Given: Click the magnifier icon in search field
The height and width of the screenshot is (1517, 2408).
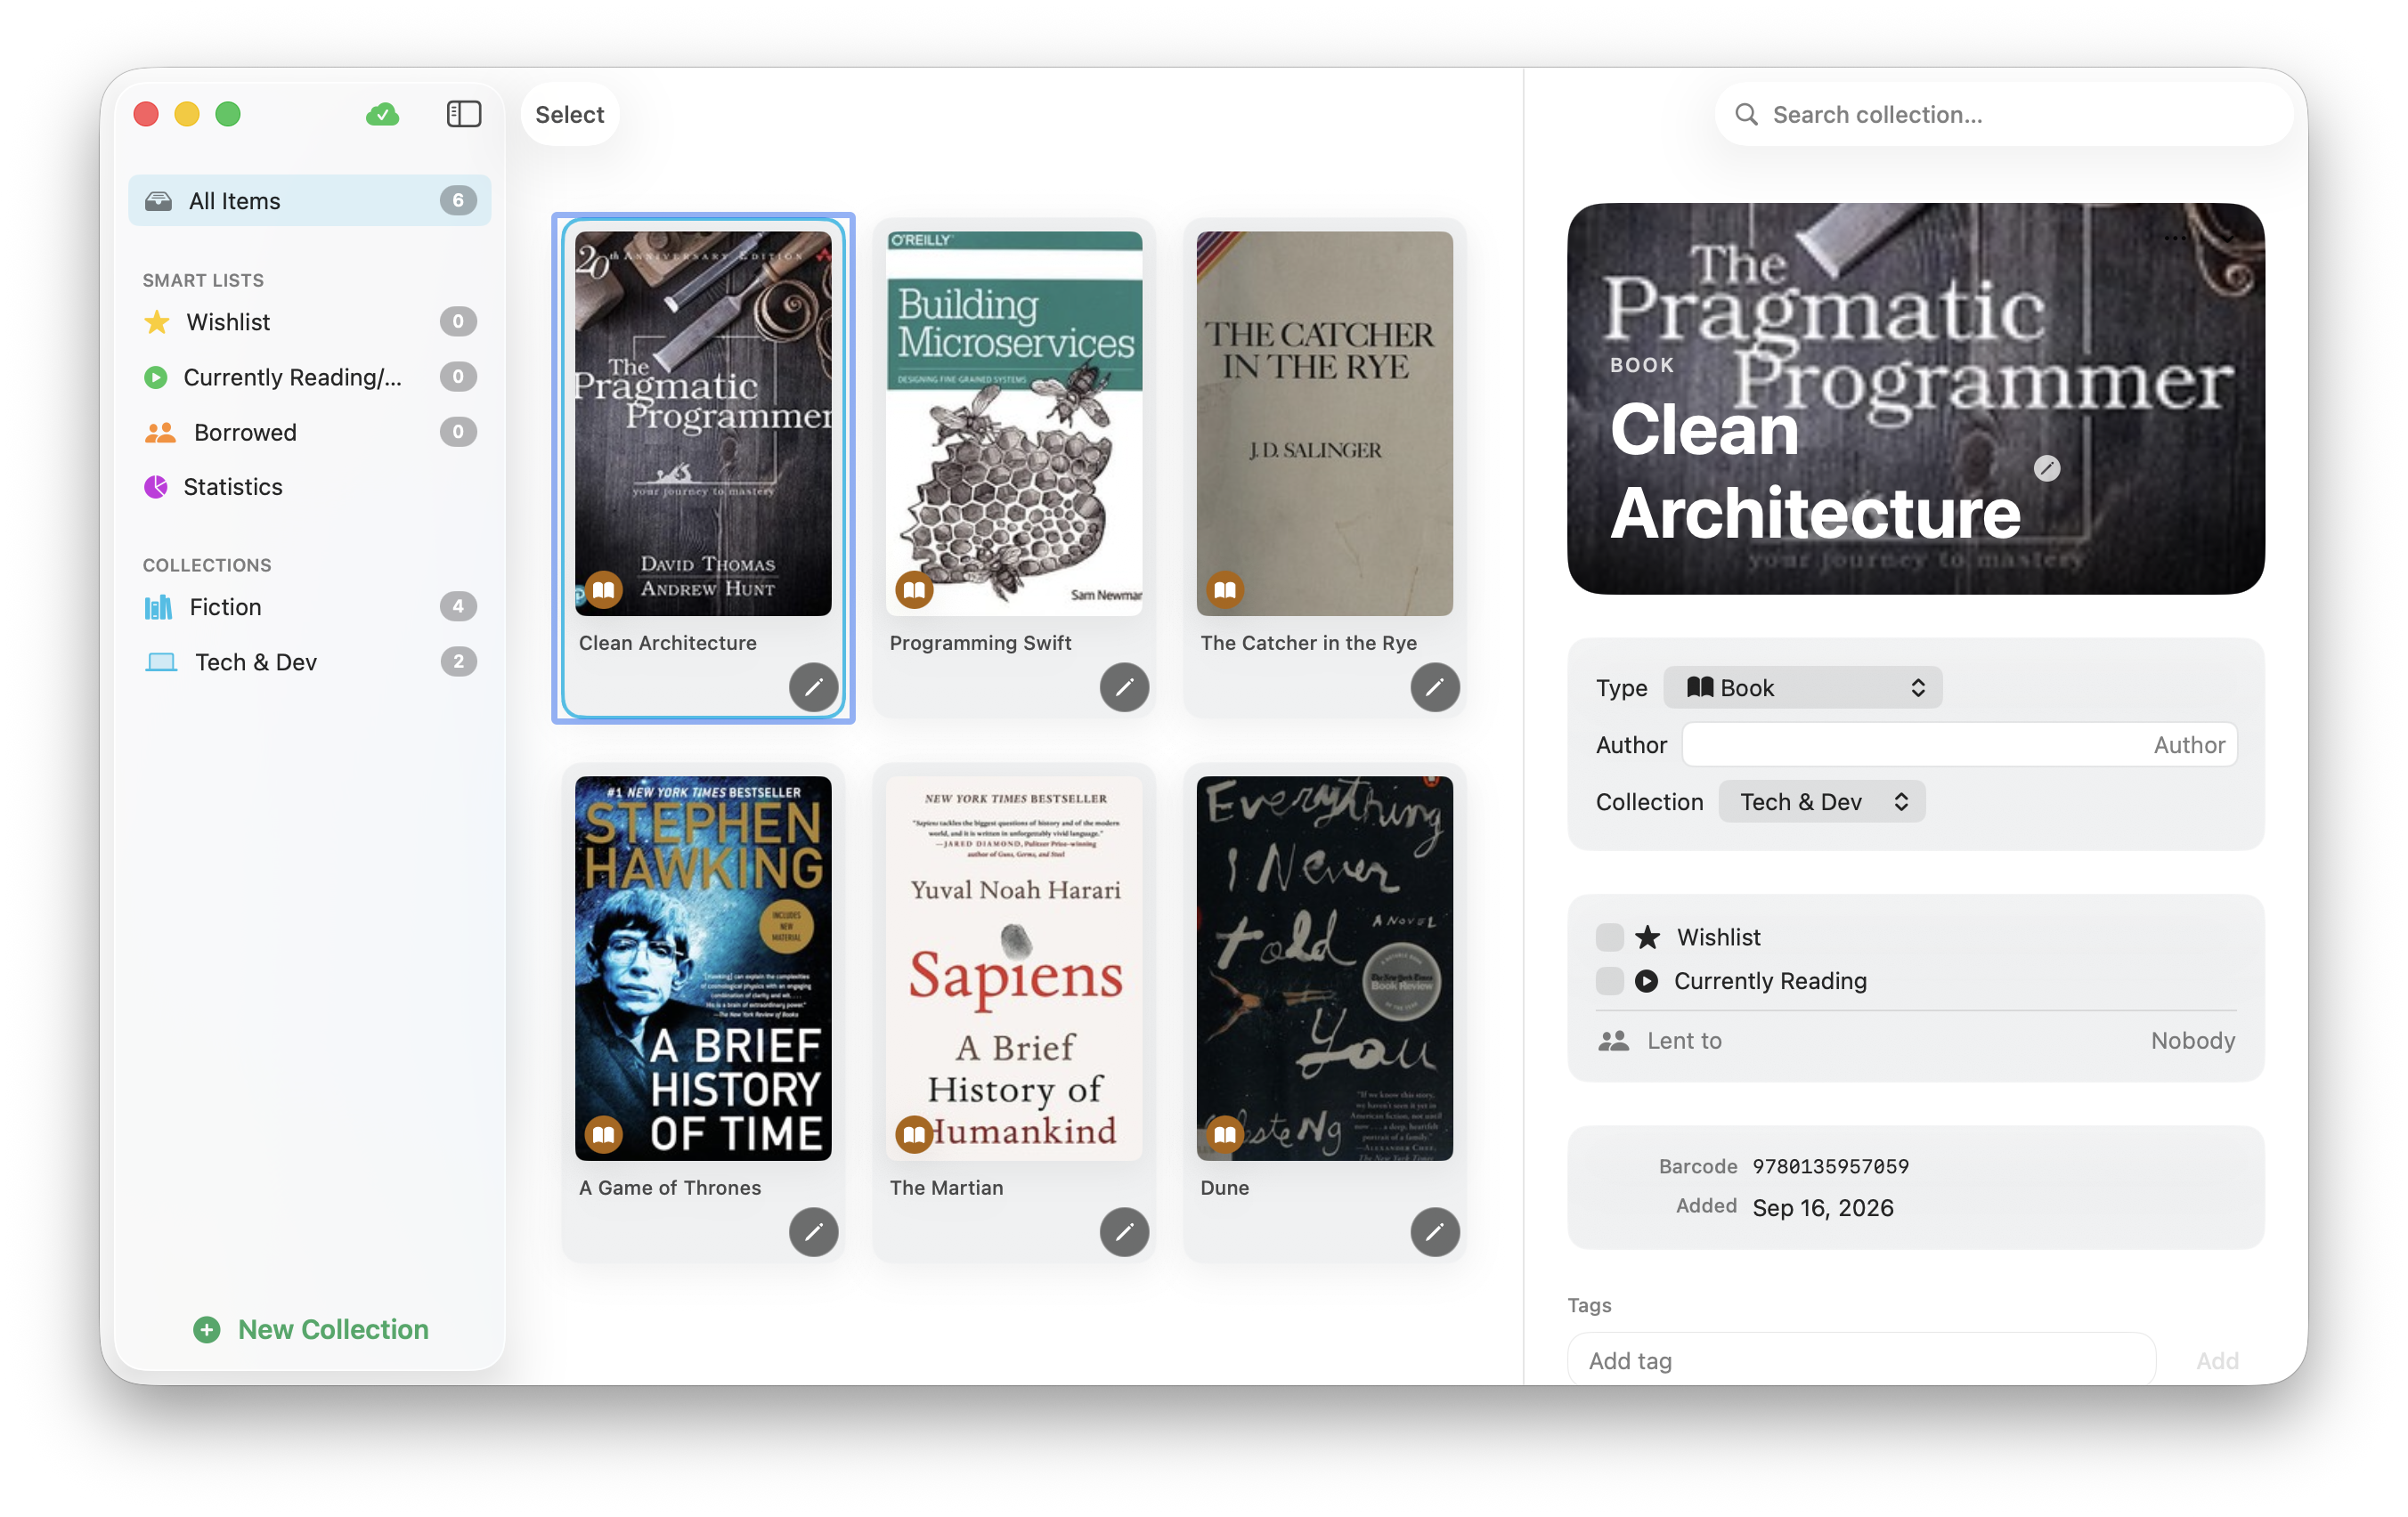Looking at the screenshot, I should [1746, 114].
